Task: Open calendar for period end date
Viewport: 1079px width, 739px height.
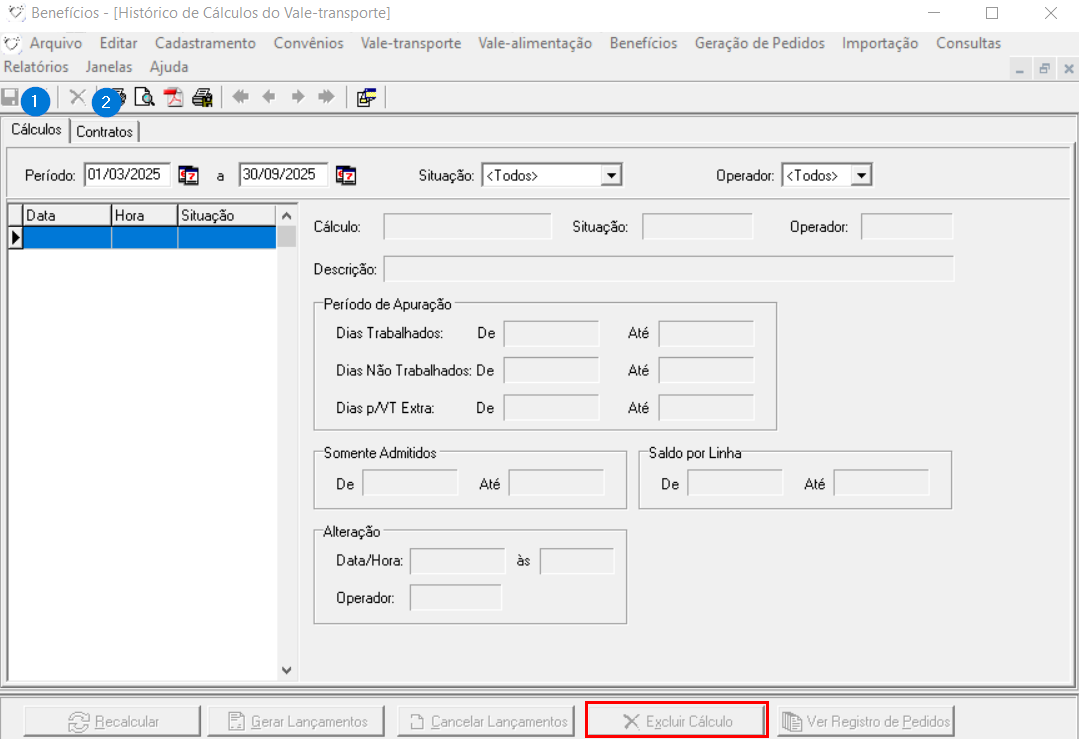Action: coord(346,175)
